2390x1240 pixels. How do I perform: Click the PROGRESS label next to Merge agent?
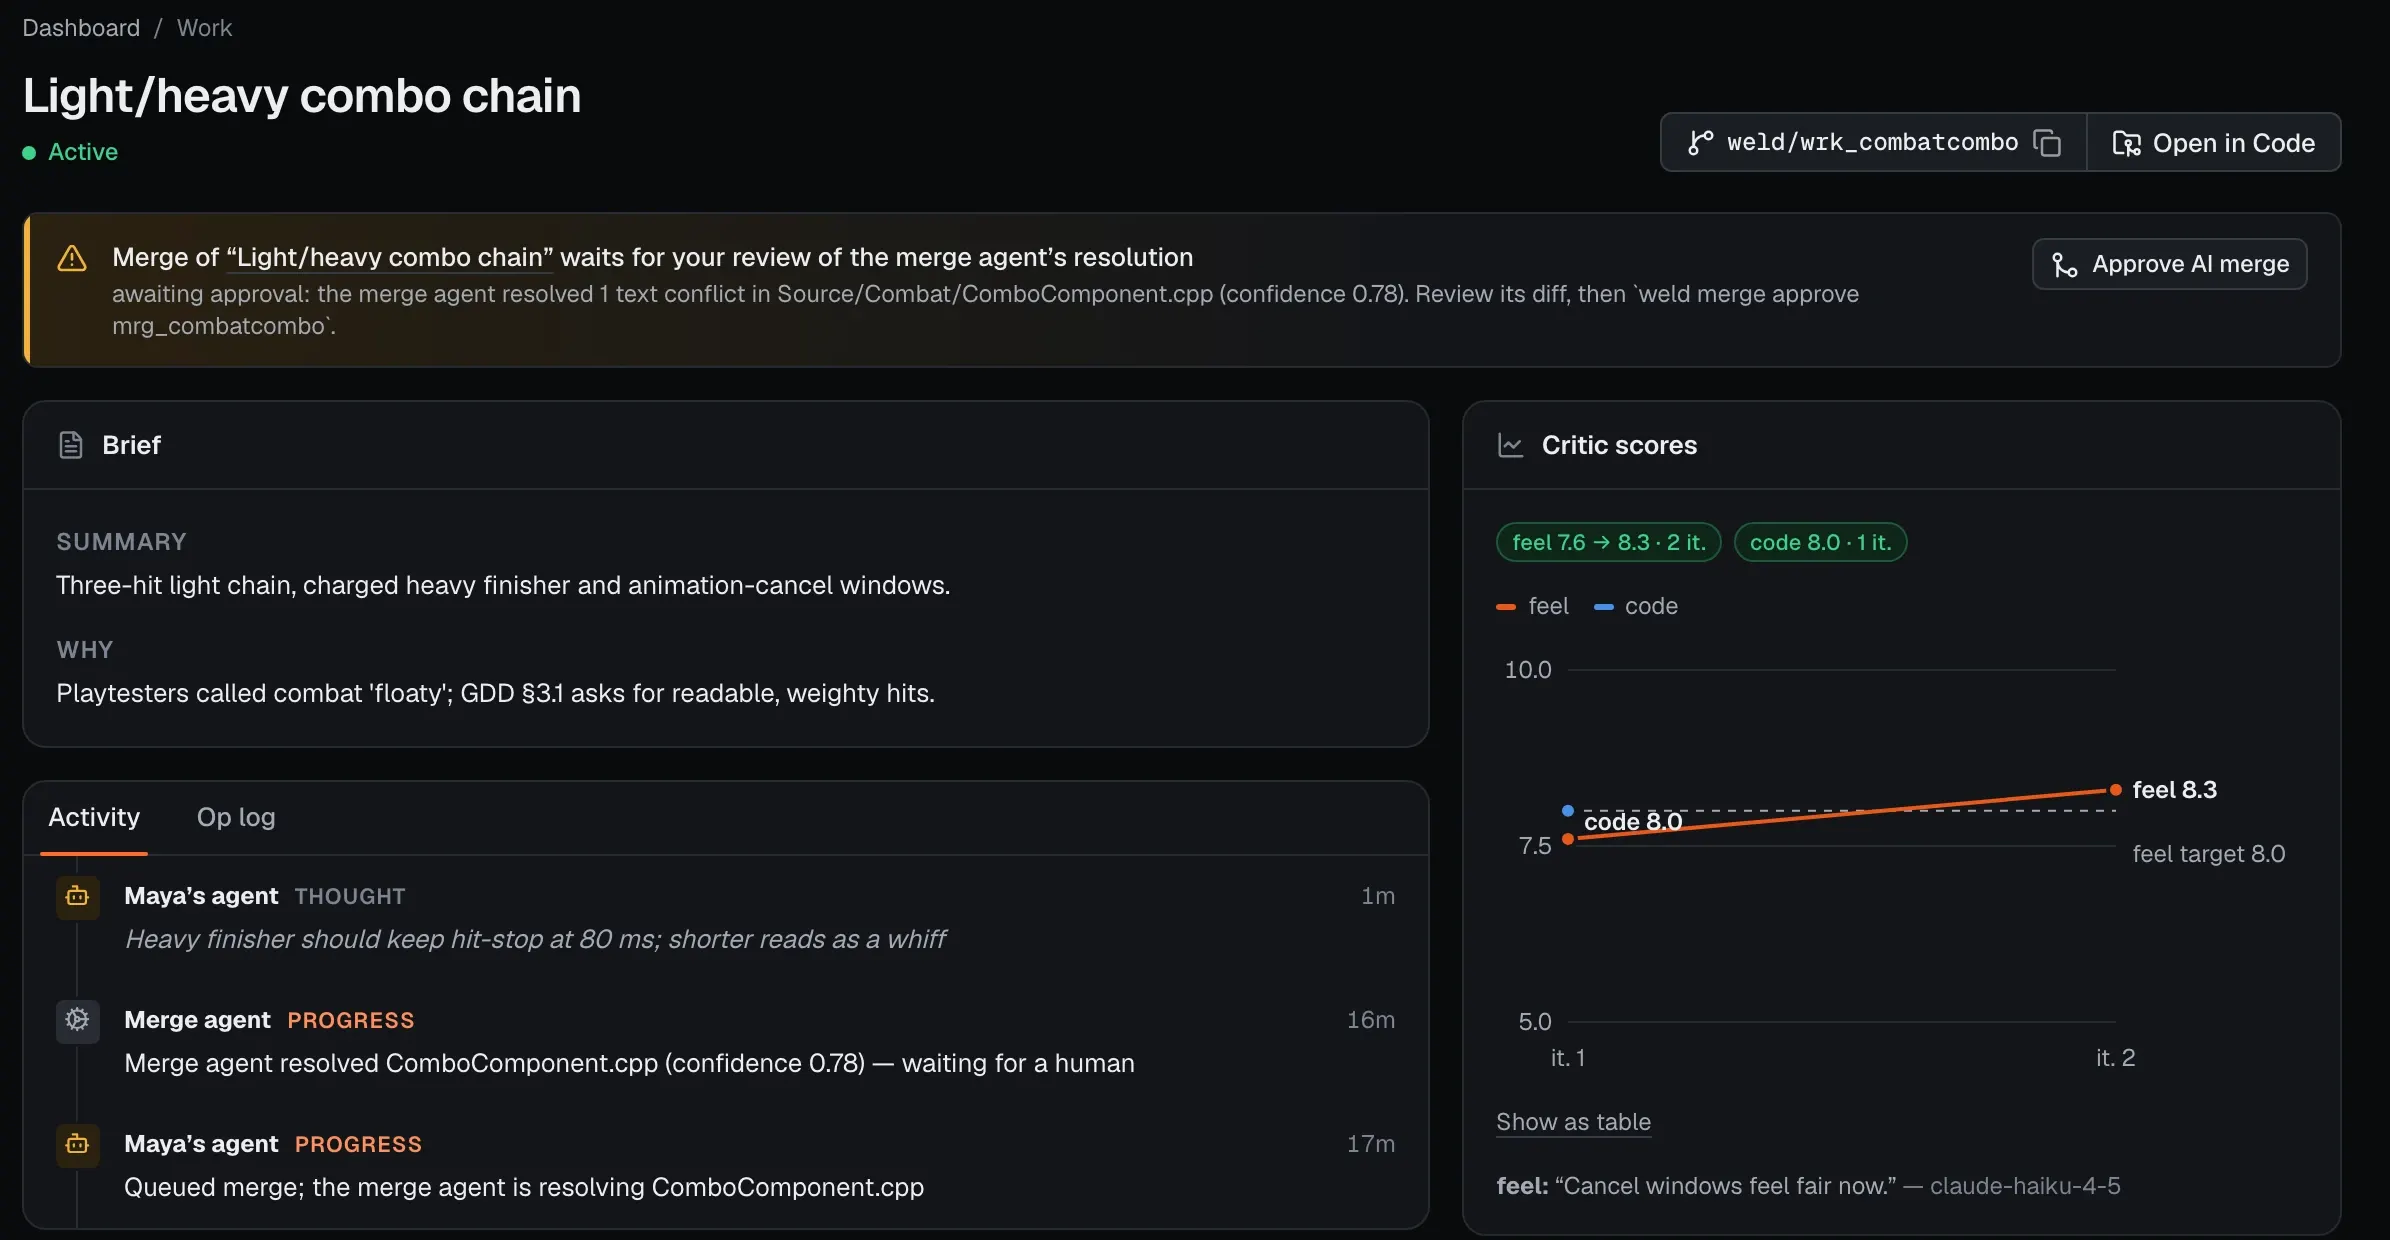(x=350, y=1020)
